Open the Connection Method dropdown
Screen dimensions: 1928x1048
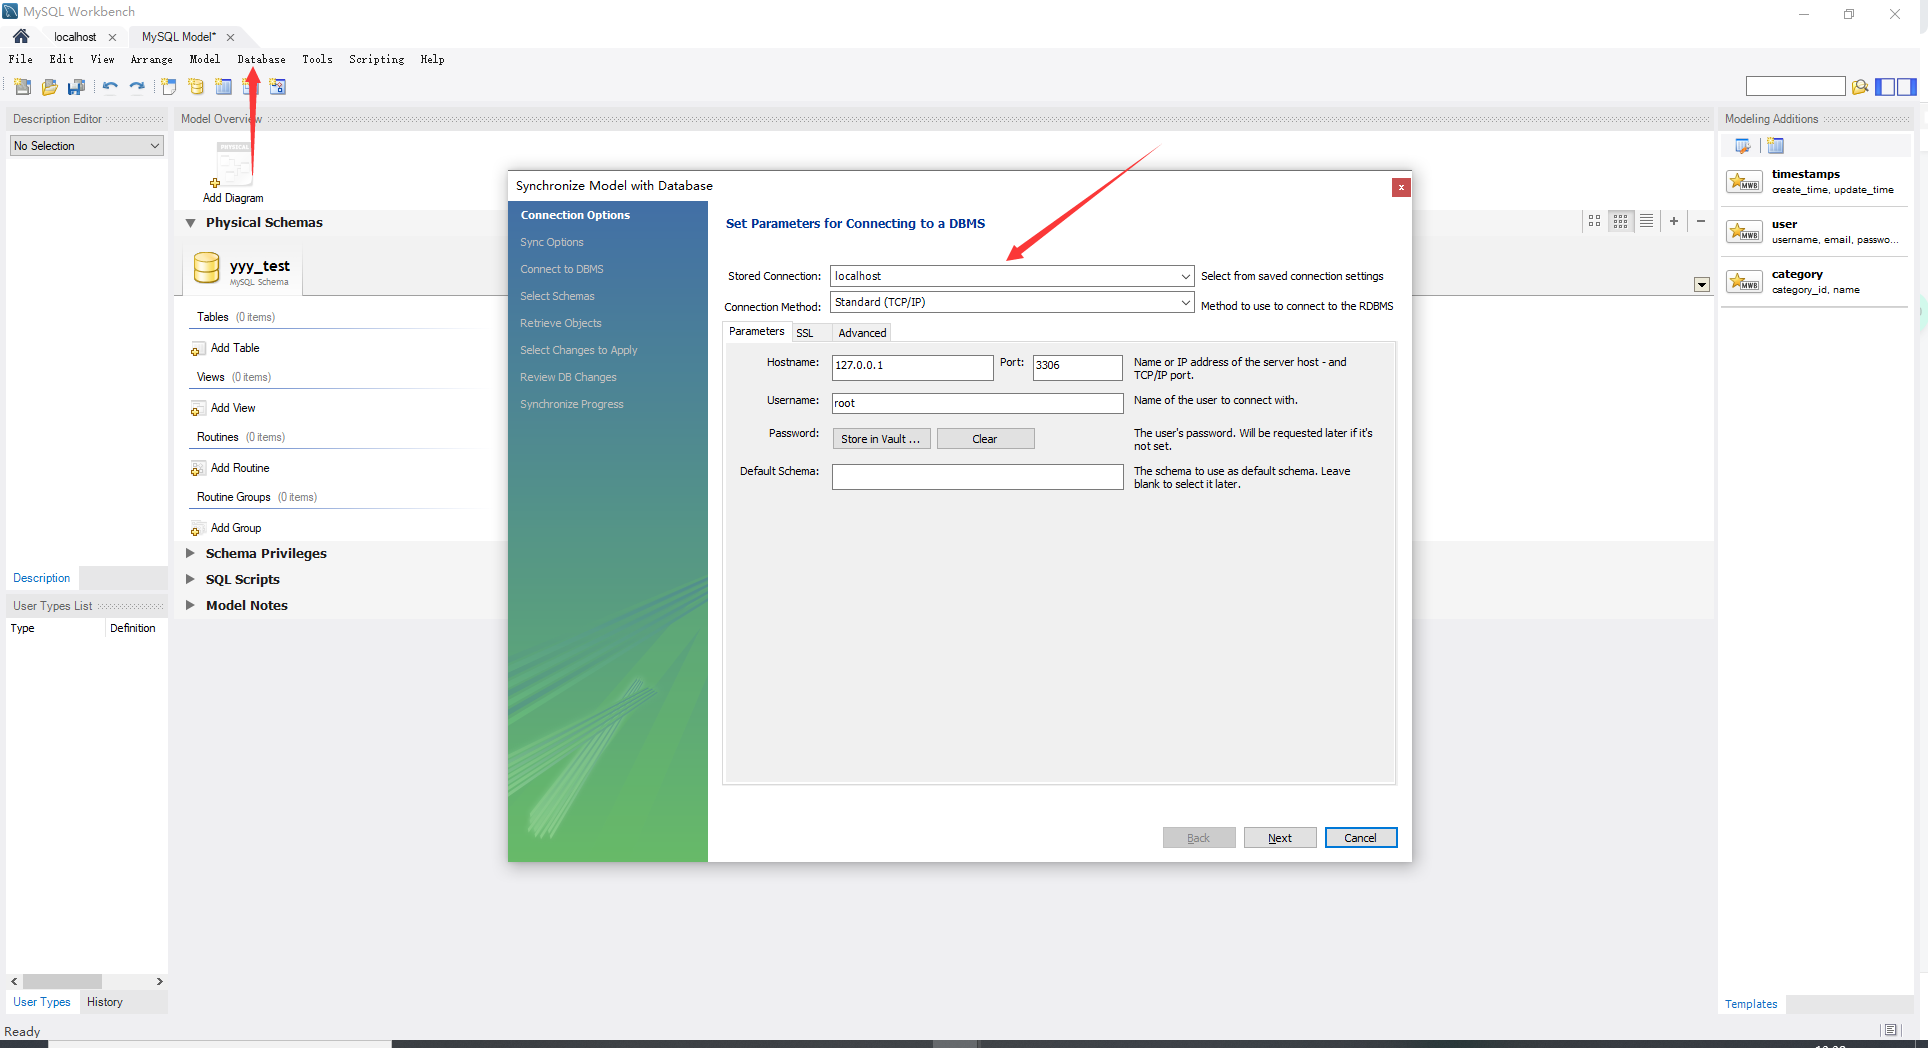[x=1184, y=302]
